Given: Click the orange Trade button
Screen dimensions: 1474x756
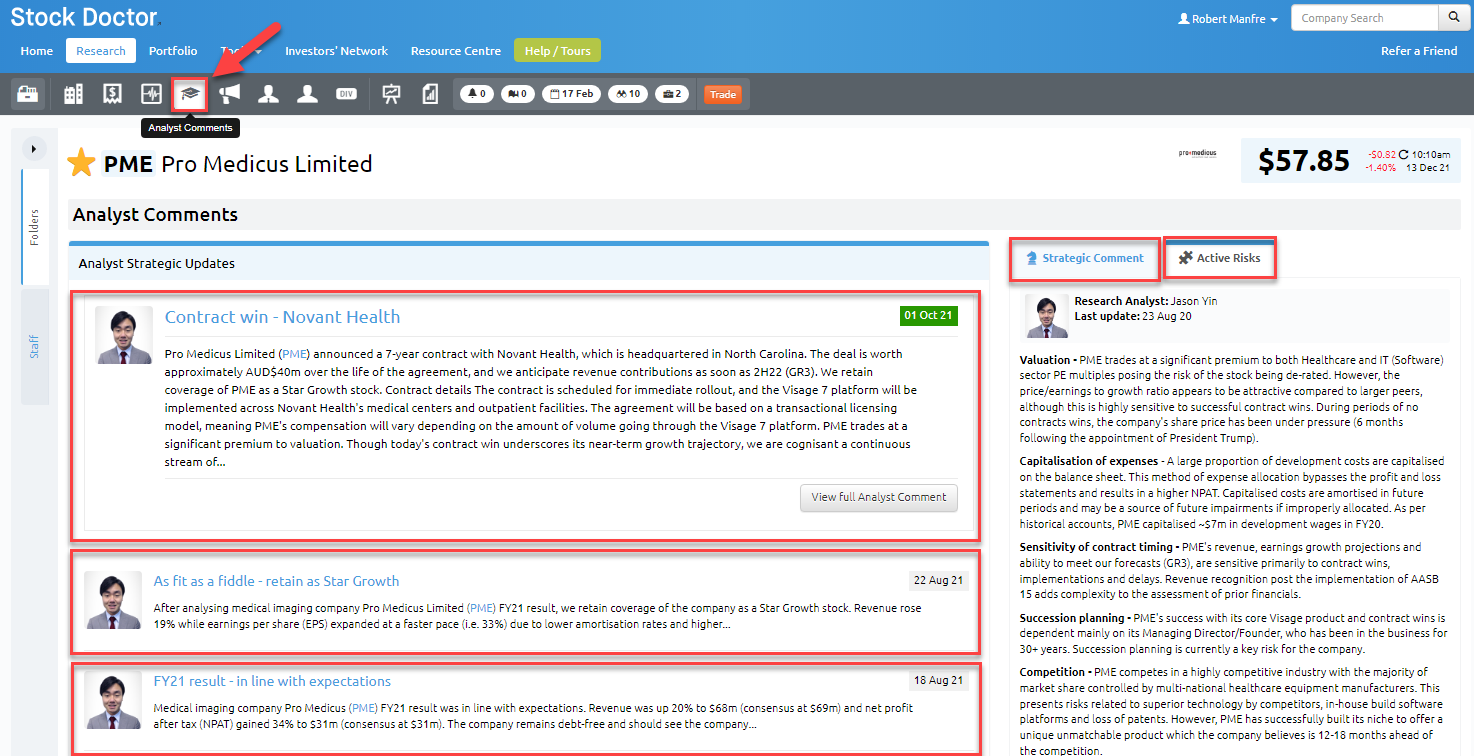Looking at the screenshot, I should (723, 94).
